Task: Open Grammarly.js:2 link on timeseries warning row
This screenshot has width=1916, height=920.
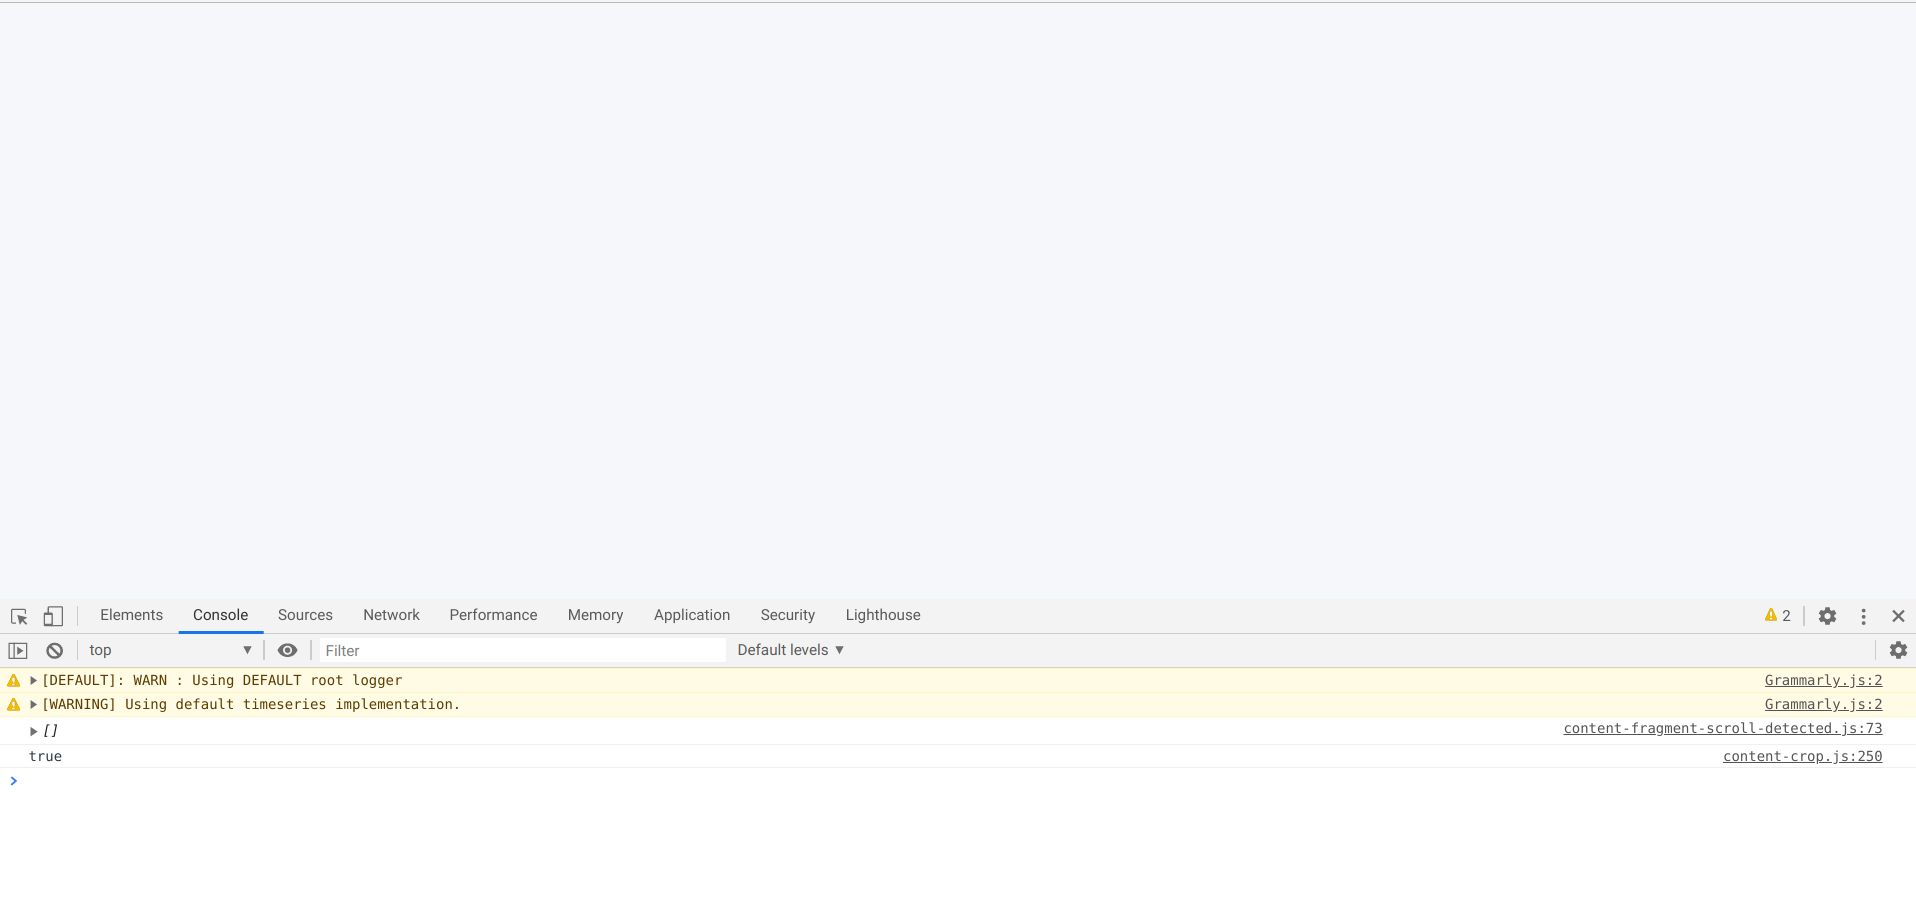Action: 1823,705
